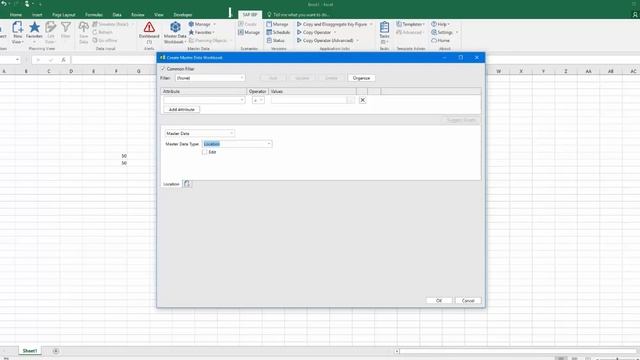Click the value help button beside Values field

tap(351, 100)
